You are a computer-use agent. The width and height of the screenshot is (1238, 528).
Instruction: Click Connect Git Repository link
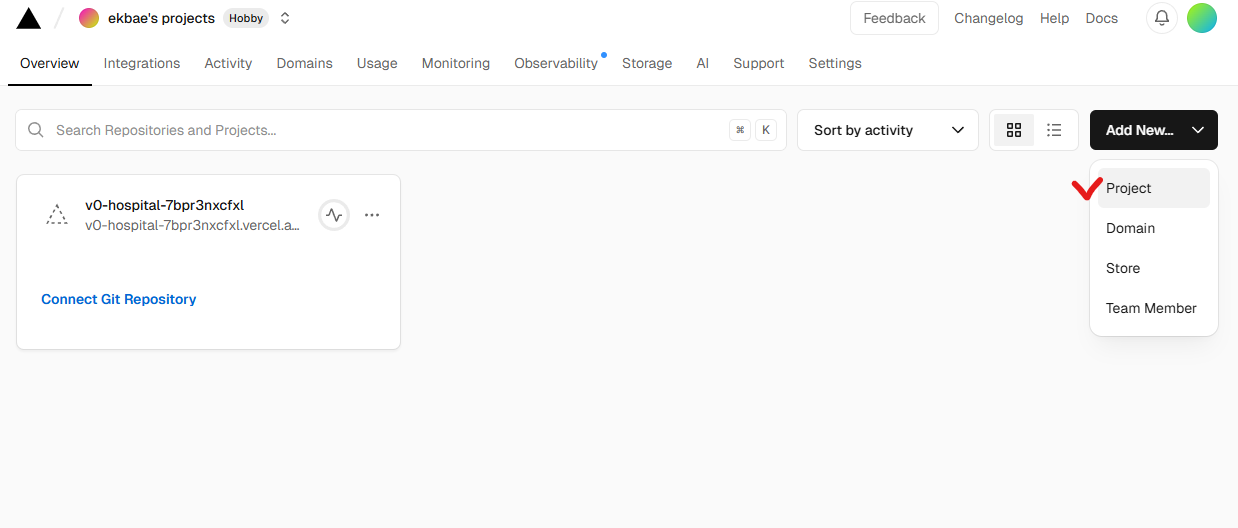118,299
